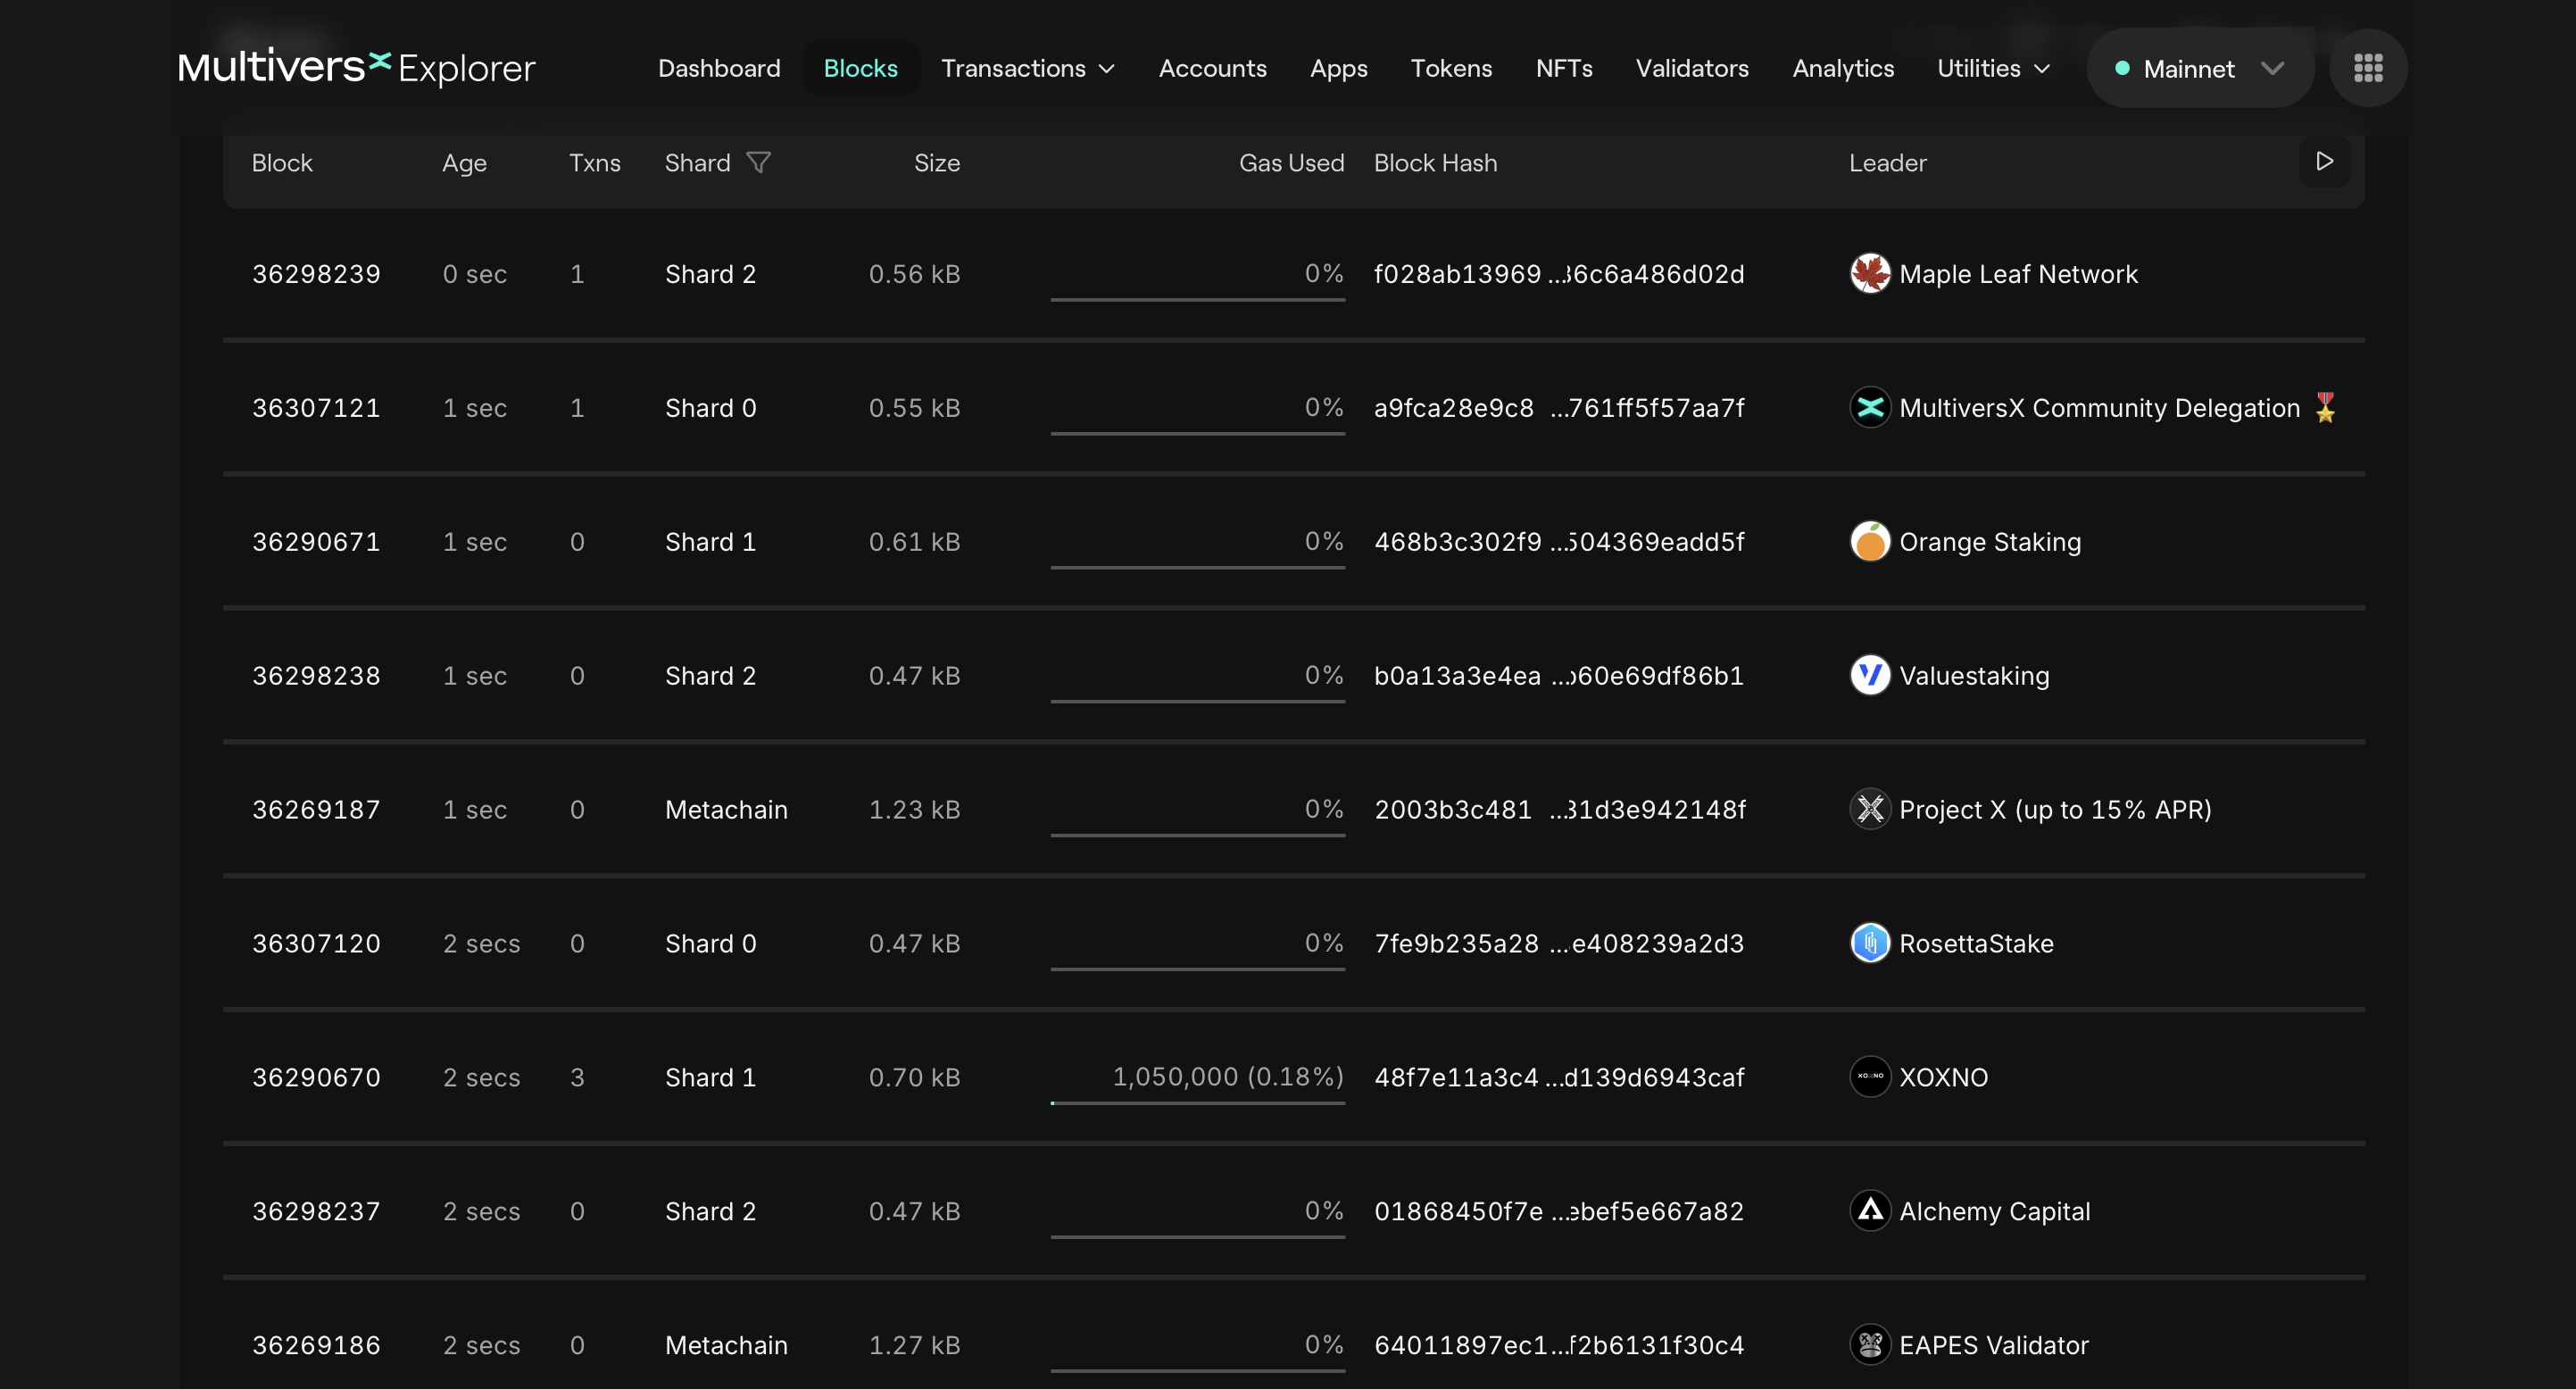Click the medal badge beside Community Delegation
Image resolution: width=2576 pixels, height=1389 pixels.
[x=2325, y=407]
